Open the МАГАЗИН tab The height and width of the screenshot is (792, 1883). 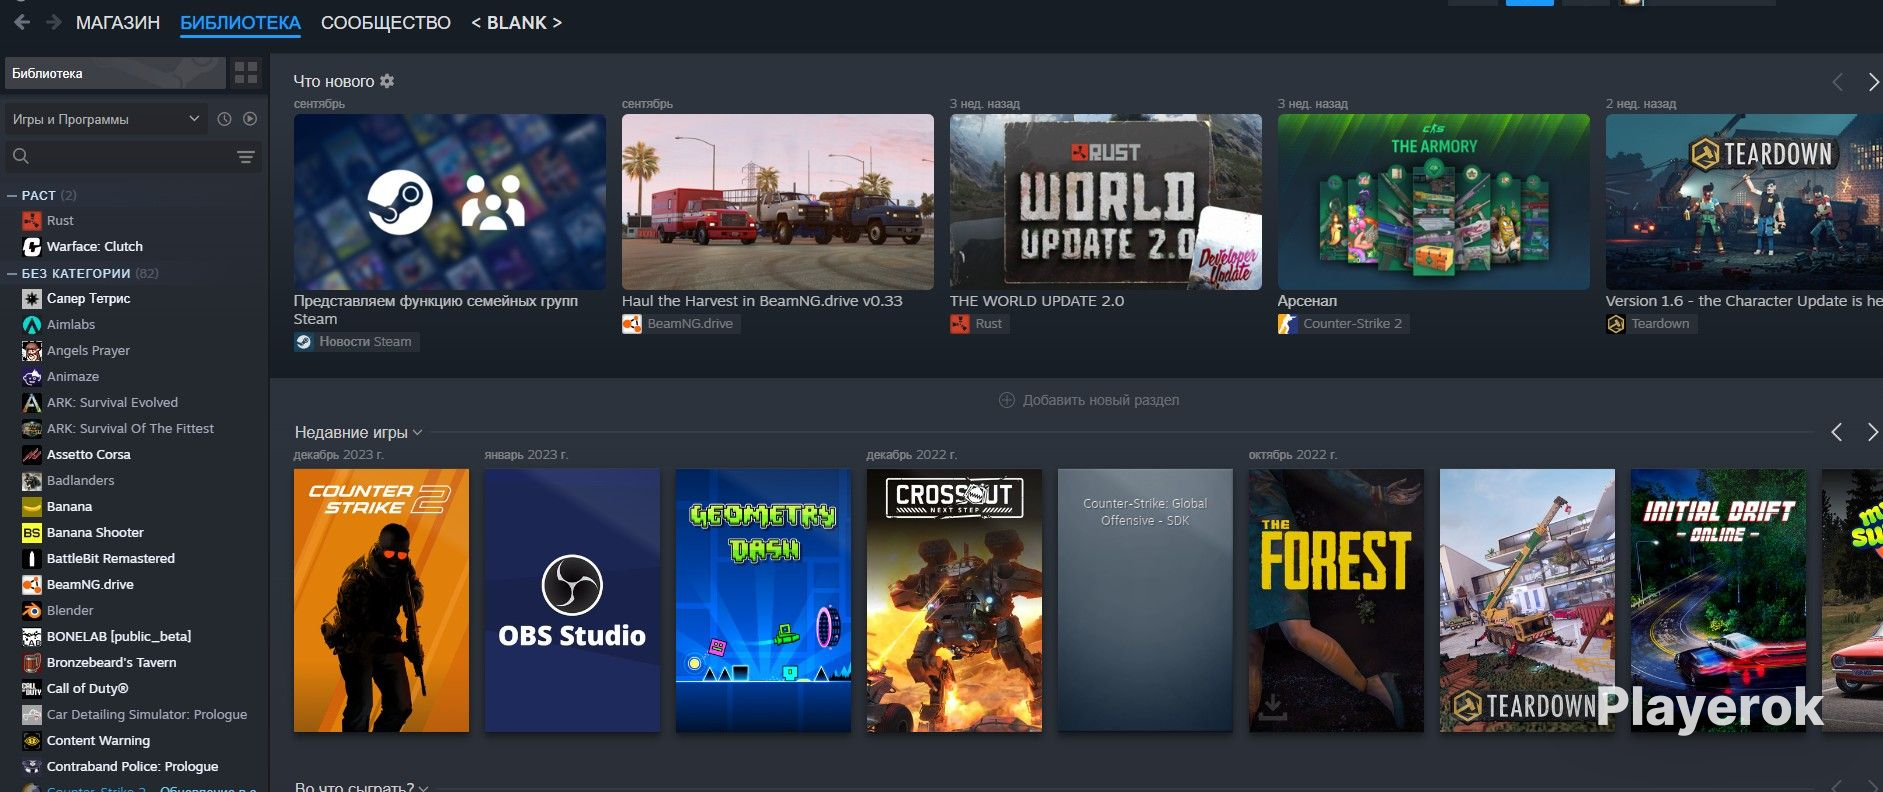pos(118,22)
